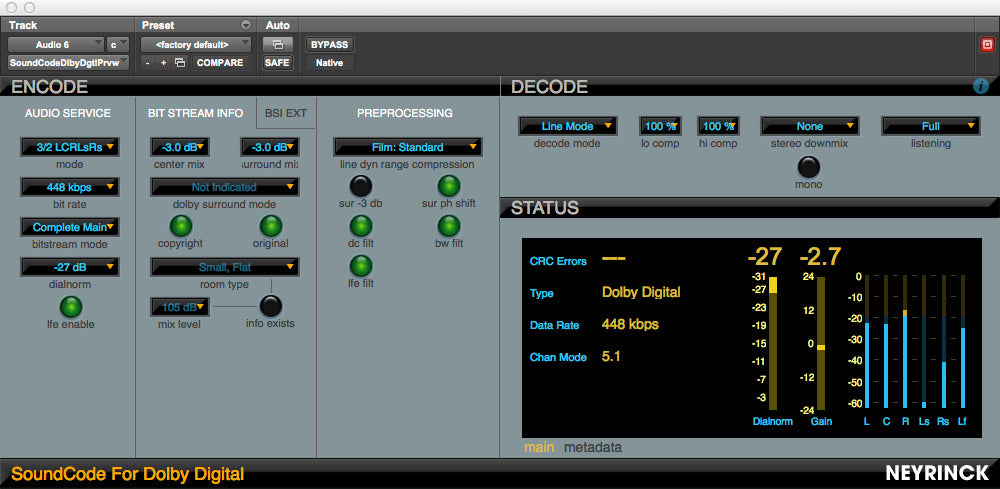Open the channel c selector
The height and width of the screenshot is (489, 1000).
click(118, 45)
